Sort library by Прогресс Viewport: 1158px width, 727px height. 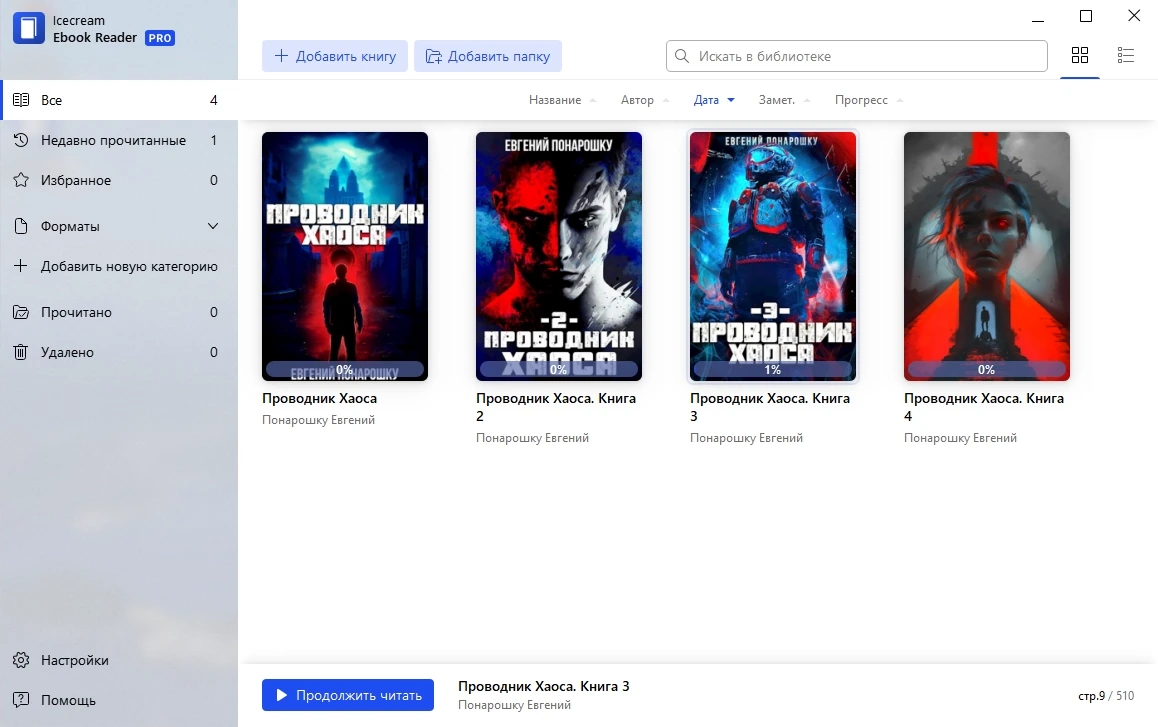[x=868, y=100]
